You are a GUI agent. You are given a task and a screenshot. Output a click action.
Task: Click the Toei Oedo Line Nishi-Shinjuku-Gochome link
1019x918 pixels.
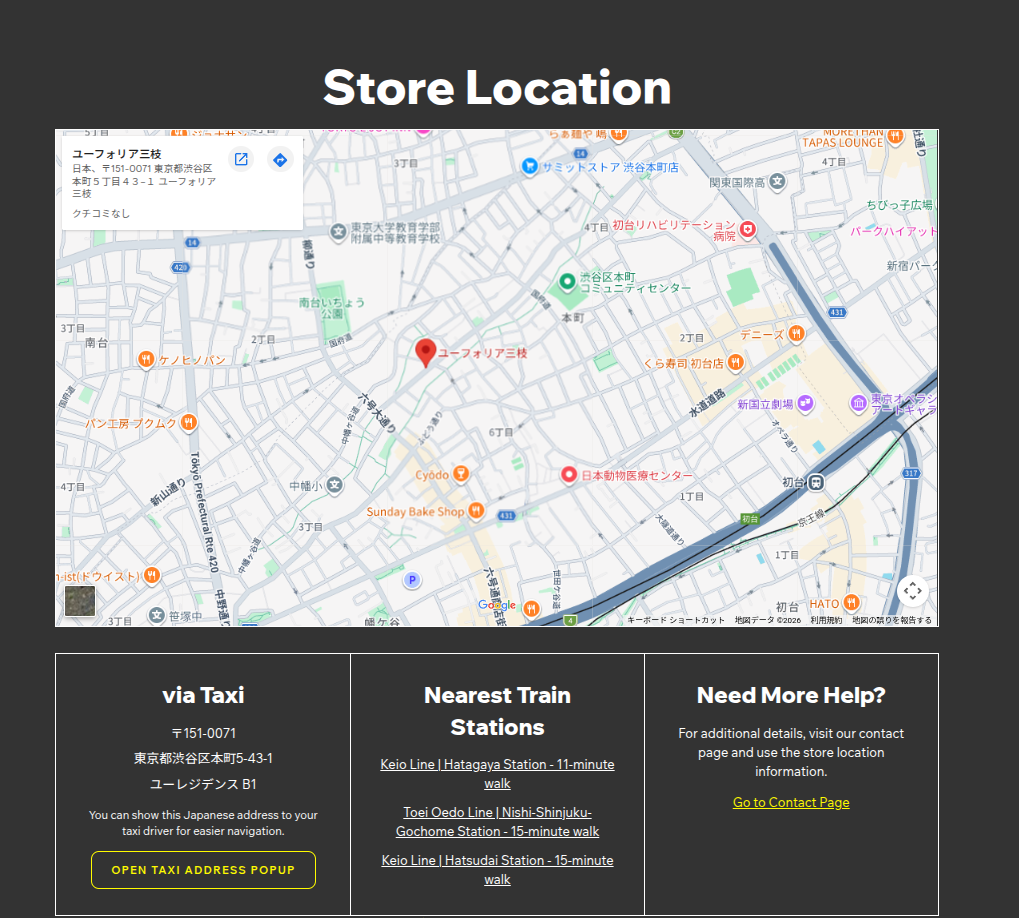click(x=497, y=822)
